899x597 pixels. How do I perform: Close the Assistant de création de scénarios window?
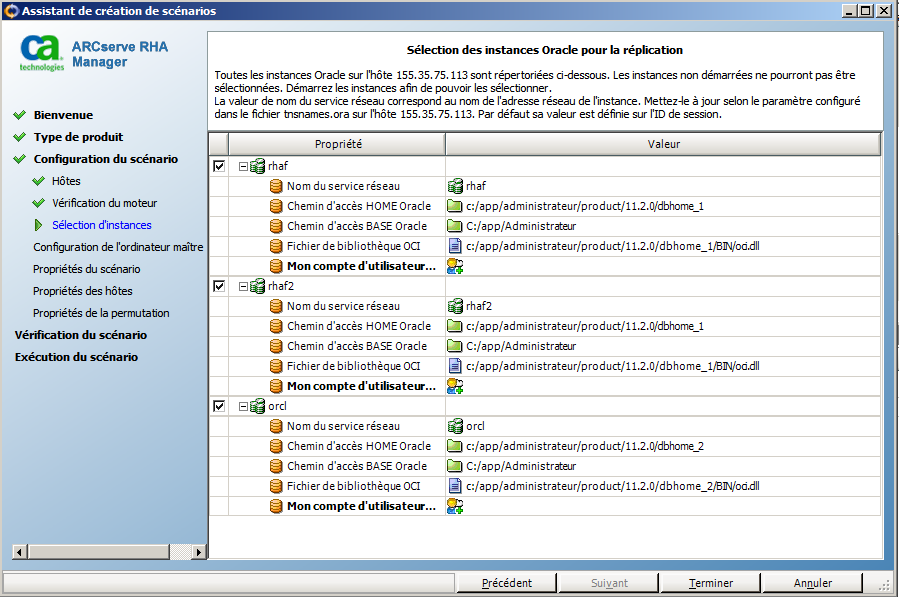pyautogui.click(x=884, y=10)
